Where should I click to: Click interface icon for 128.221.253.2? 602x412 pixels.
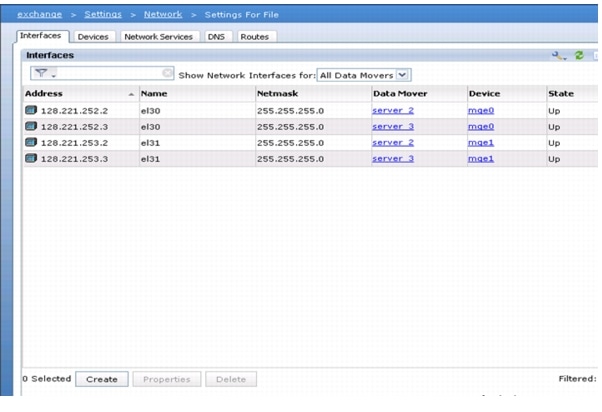coord(31,143)
